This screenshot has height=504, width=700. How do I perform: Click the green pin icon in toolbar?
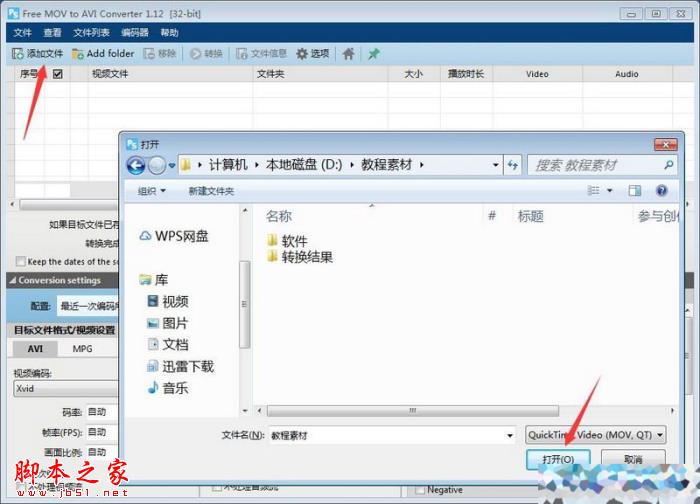click(x=374, y=54)
